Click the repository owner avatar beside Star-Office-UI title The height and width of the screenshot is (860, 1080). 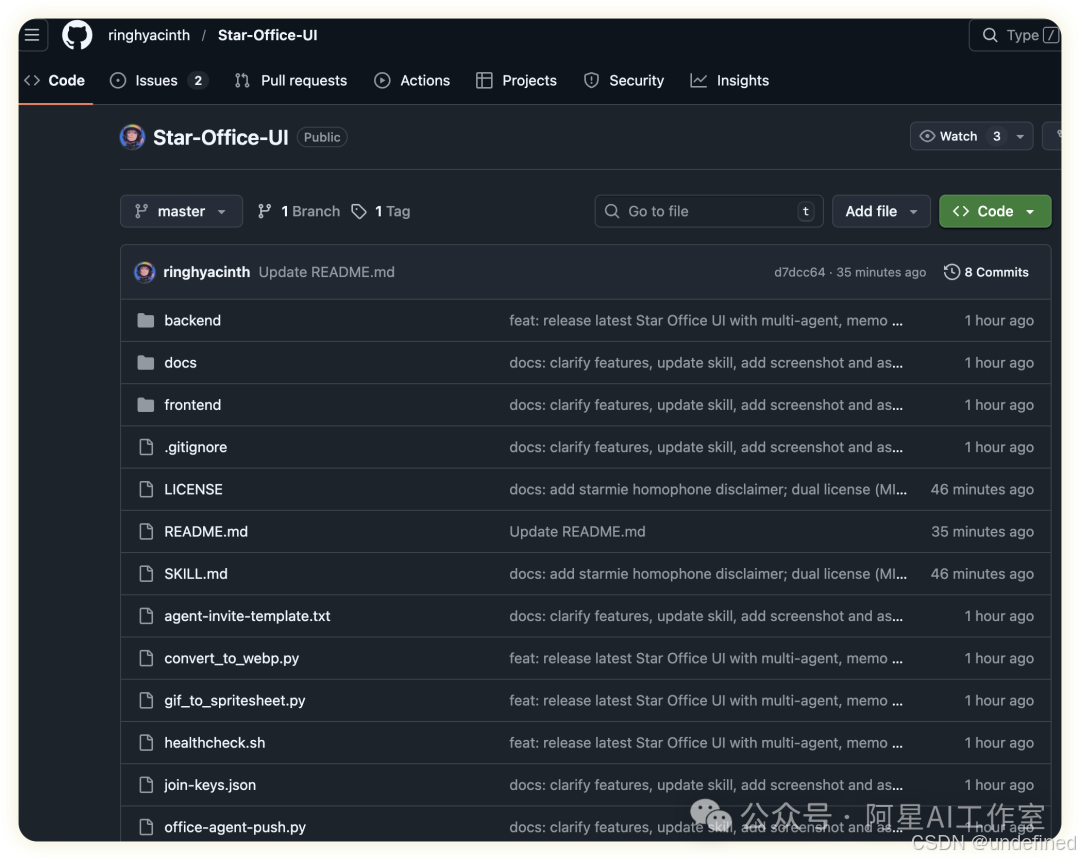tap(132, 137)
